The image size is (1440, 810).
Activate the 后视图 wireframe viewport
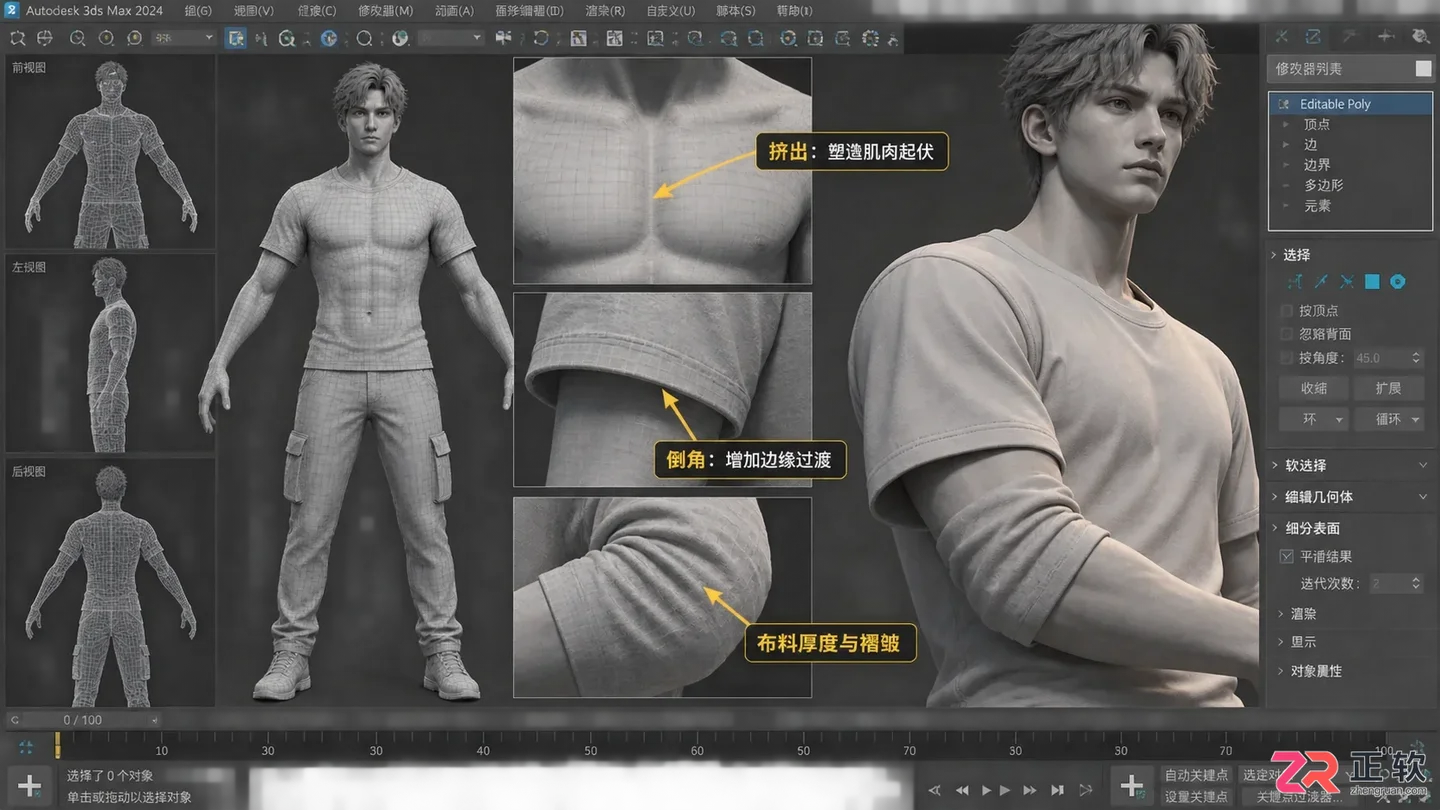pos(110,583)
